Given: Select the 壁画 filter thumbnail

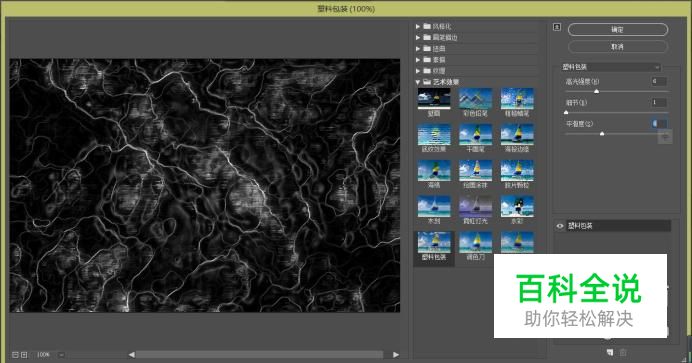Looking at the screenshot, I should (x=434, y=102).
